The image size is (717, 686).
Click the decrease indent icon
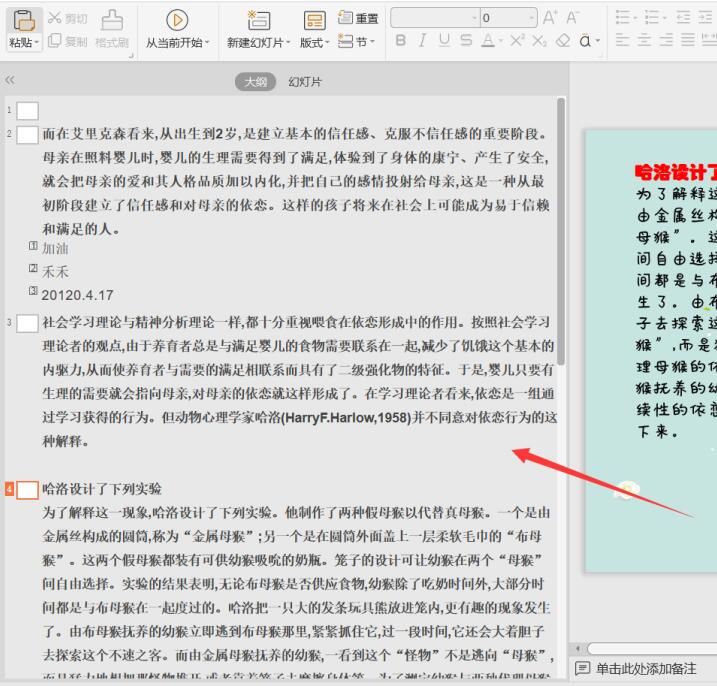(x=683, y=18)
